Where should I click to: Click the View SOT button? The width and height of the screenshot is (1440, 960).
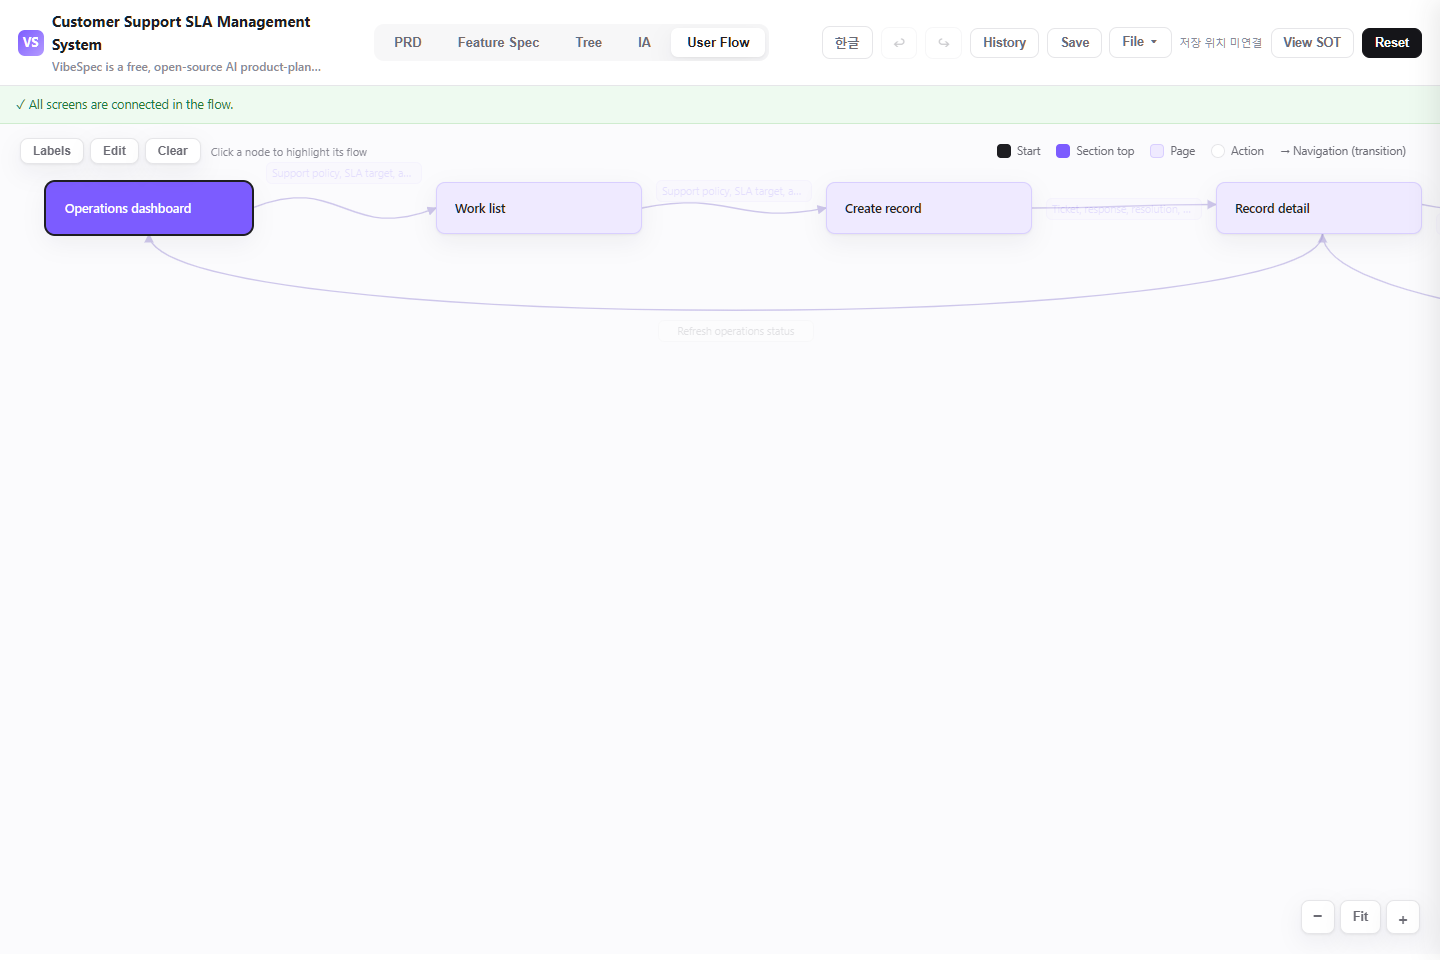pos(1312,43)
